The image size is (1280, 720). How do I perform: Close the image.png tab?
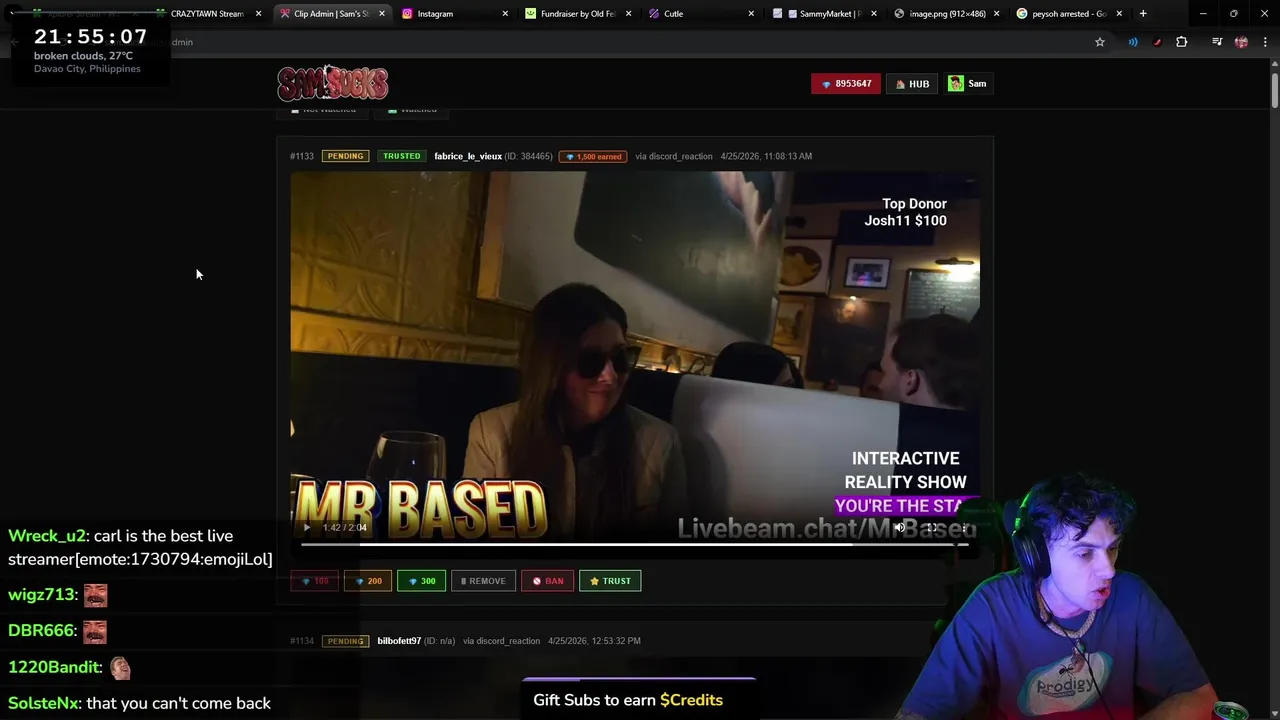coord(996,14)
